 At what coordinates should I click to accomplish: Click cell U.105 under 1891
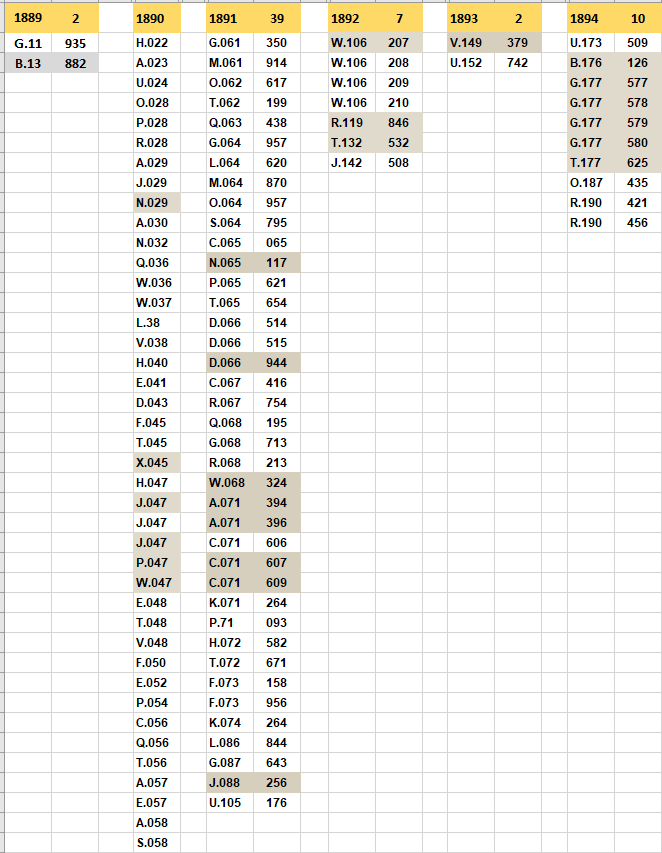click(230, 802)
